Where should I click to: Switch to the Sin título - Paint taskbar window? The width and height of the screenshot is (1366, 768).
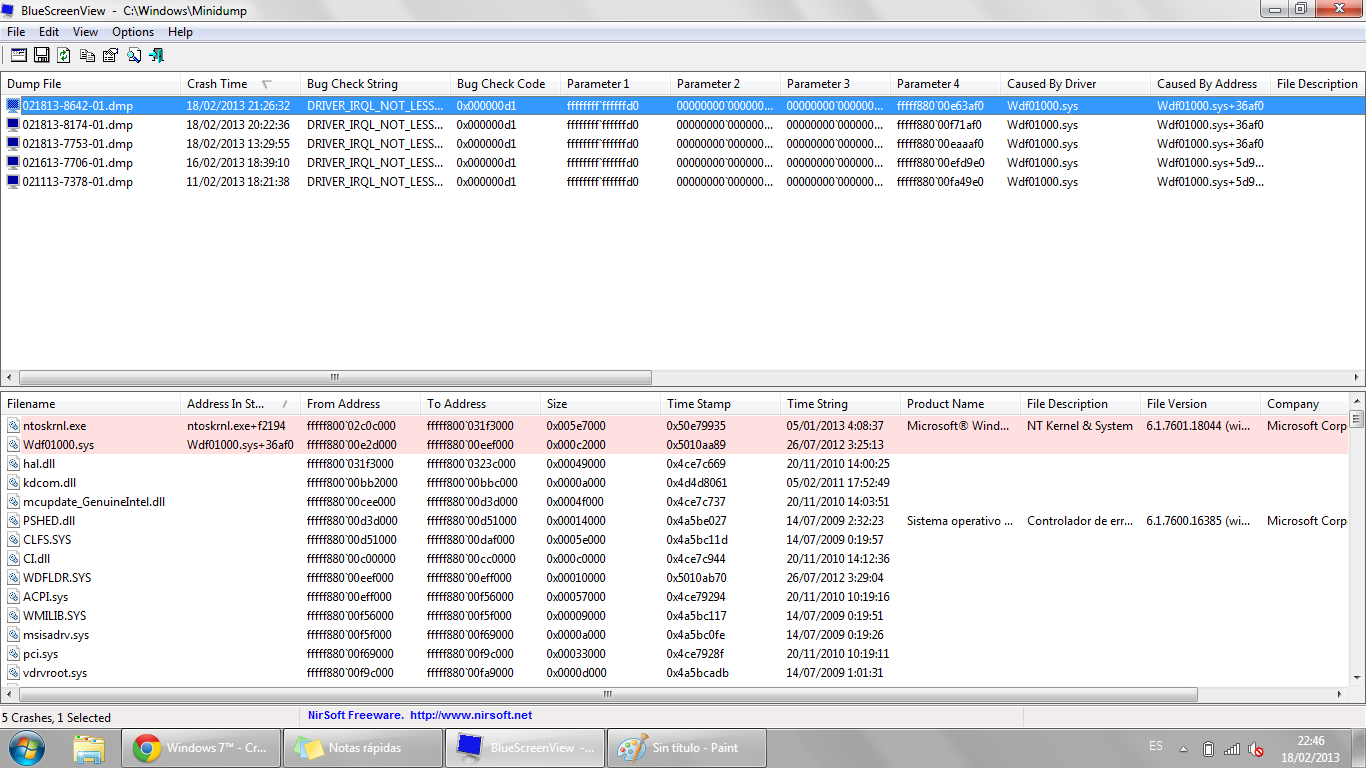click(687, 748)
